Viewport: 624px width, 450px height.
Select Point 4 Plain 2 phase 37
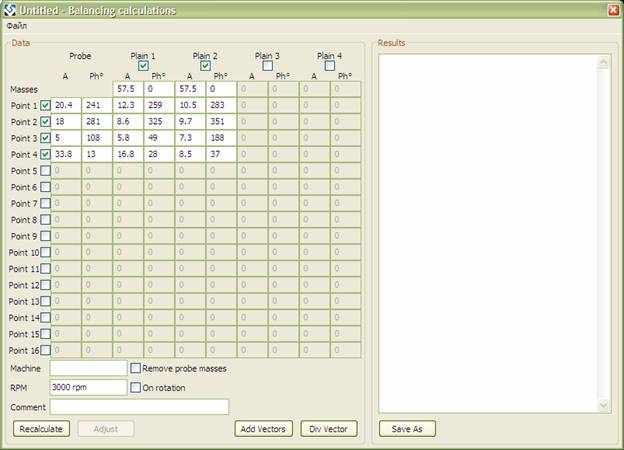click(x=221, y=154)
